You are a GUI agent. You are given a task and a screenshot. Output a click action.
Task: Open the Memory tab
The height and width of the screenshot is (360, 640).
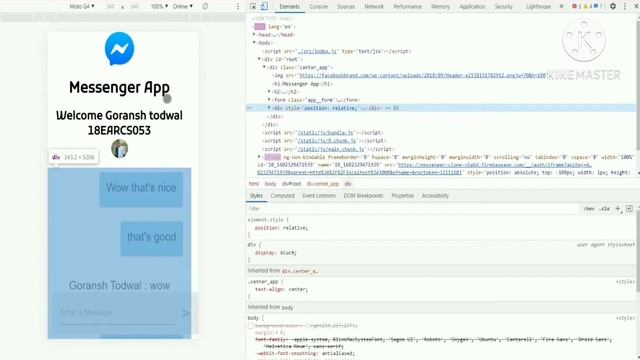point(440,7)
